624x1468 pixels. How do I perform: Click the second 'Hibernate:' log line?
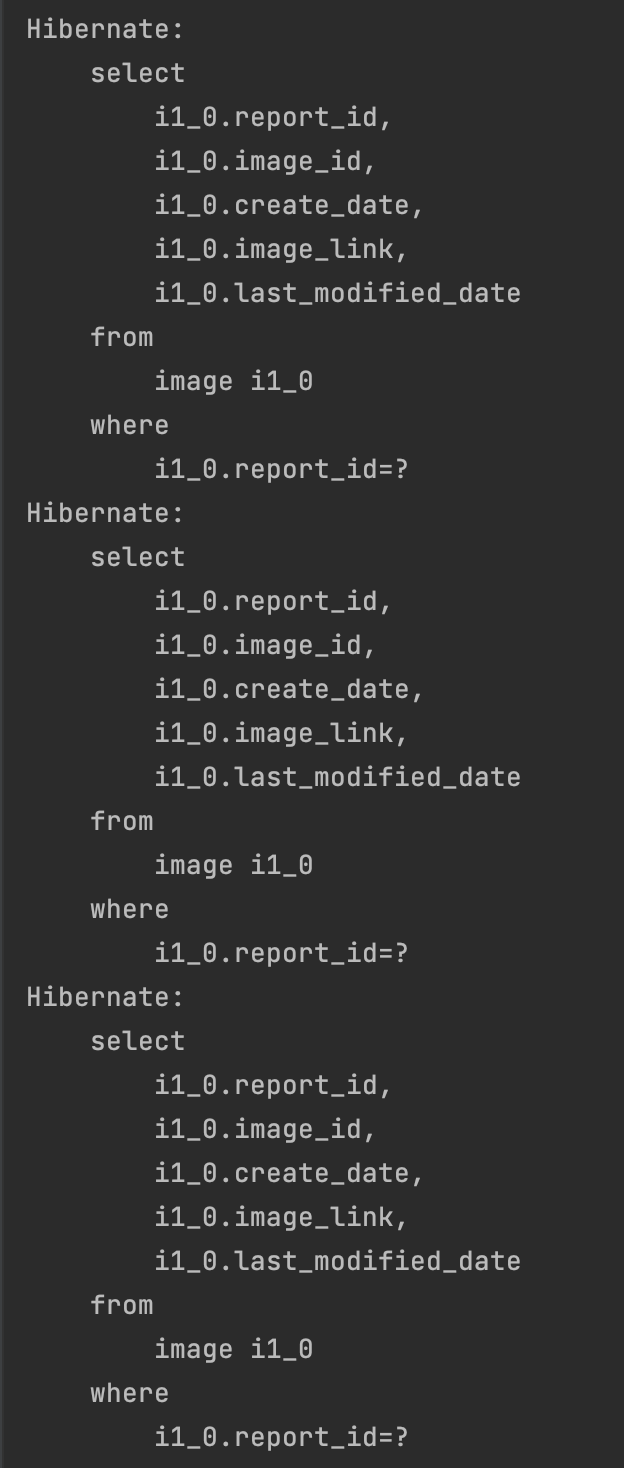tap(105, 513)
